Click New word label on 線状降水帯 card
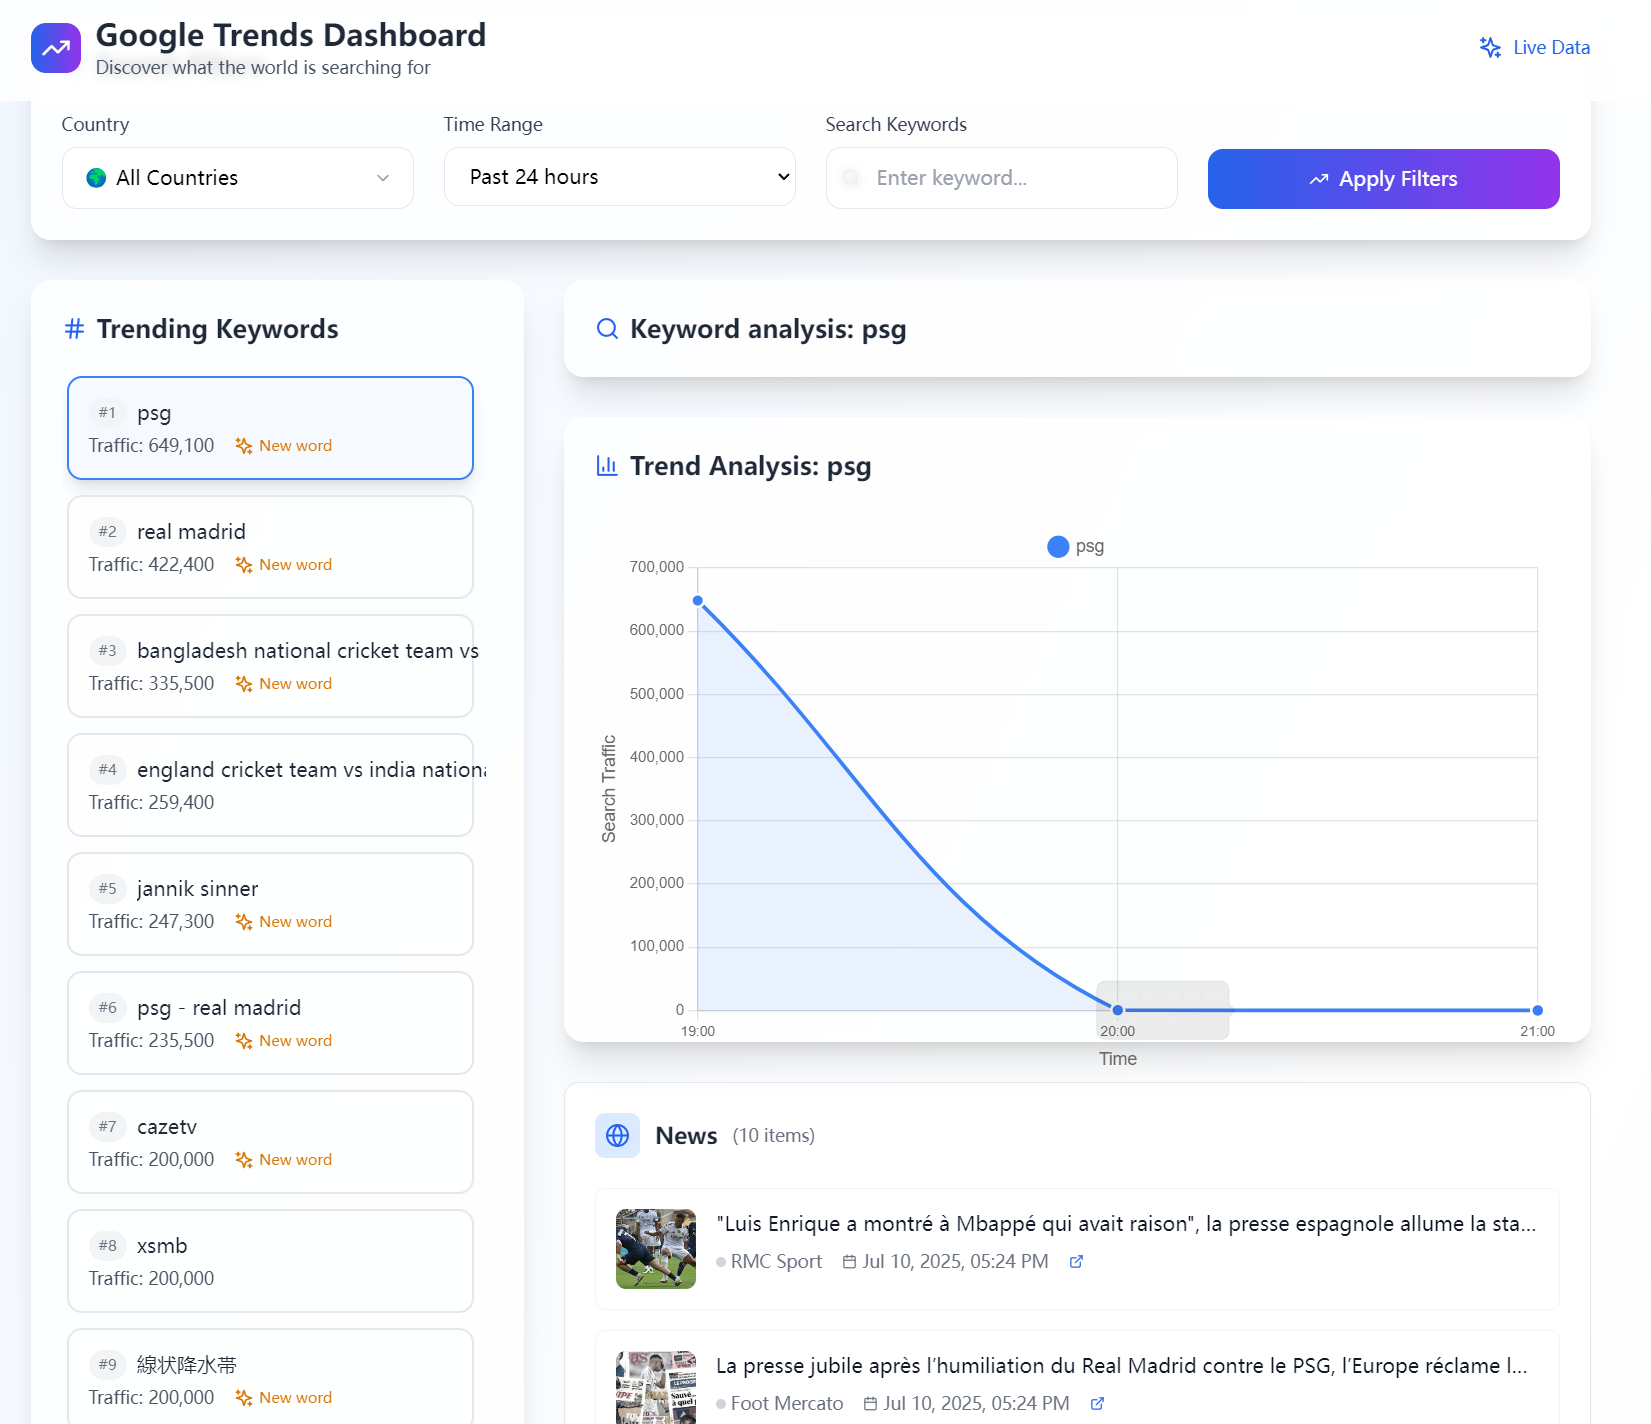The height and width of the screenshot is (1424, 1651). (x=295, y=1398)
